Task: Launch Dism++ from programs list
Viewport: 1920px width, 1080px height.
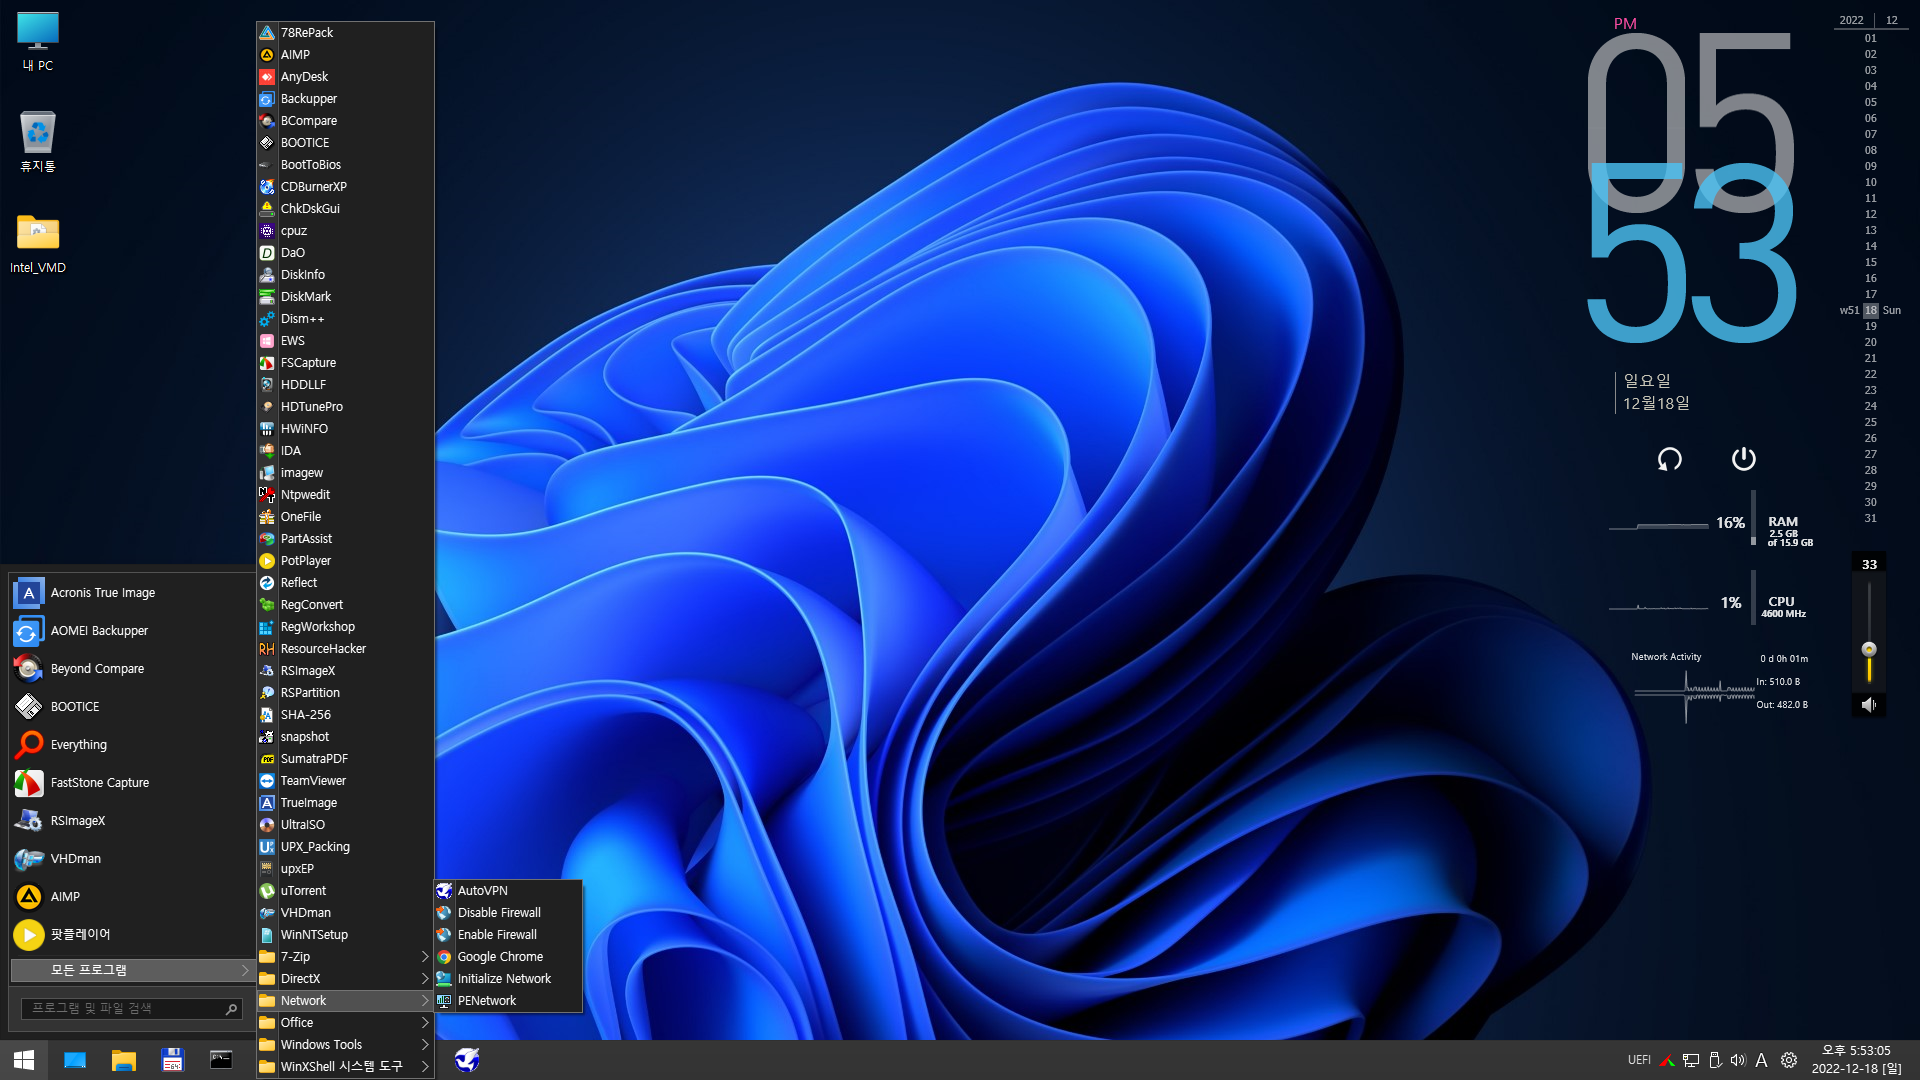Action: (x=345, y=319)
